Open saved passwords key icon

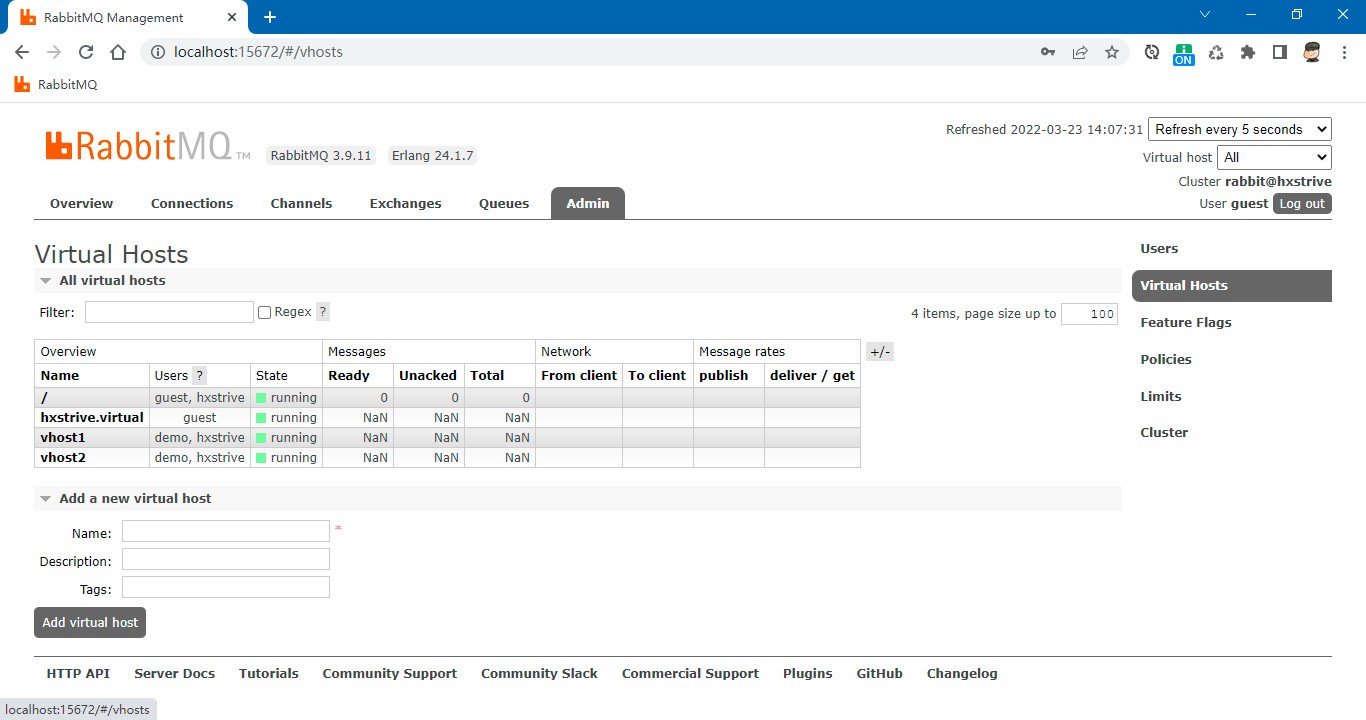1048,52
